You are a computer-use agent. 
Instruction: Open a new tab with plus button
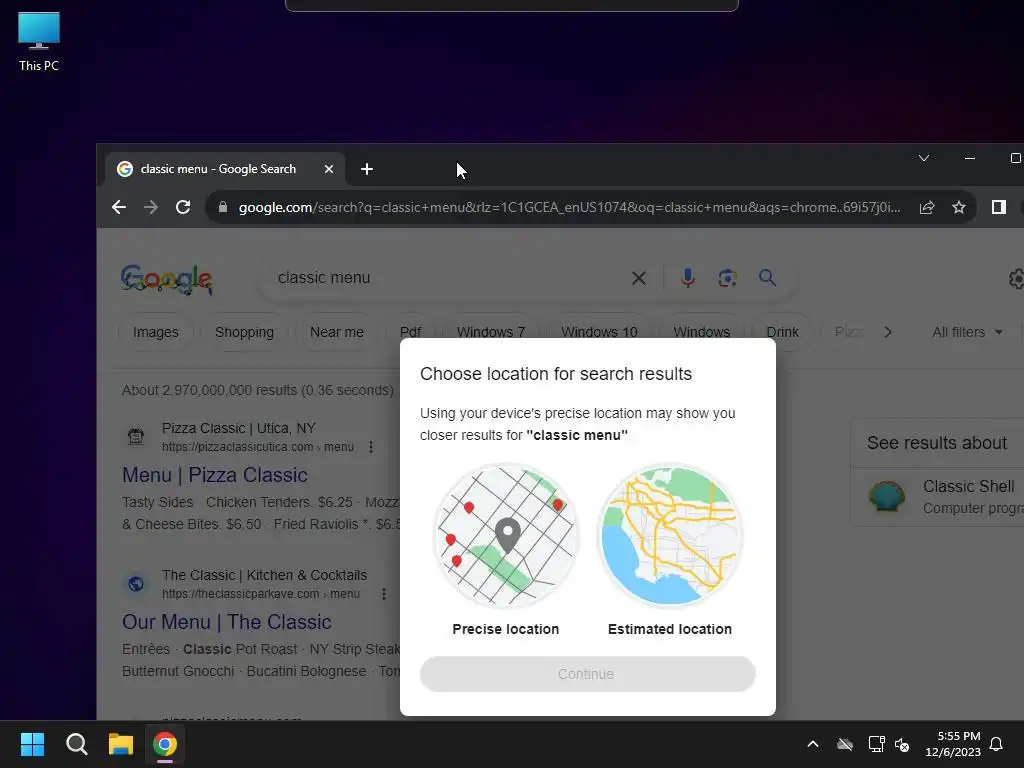click(x=367, y=169)
